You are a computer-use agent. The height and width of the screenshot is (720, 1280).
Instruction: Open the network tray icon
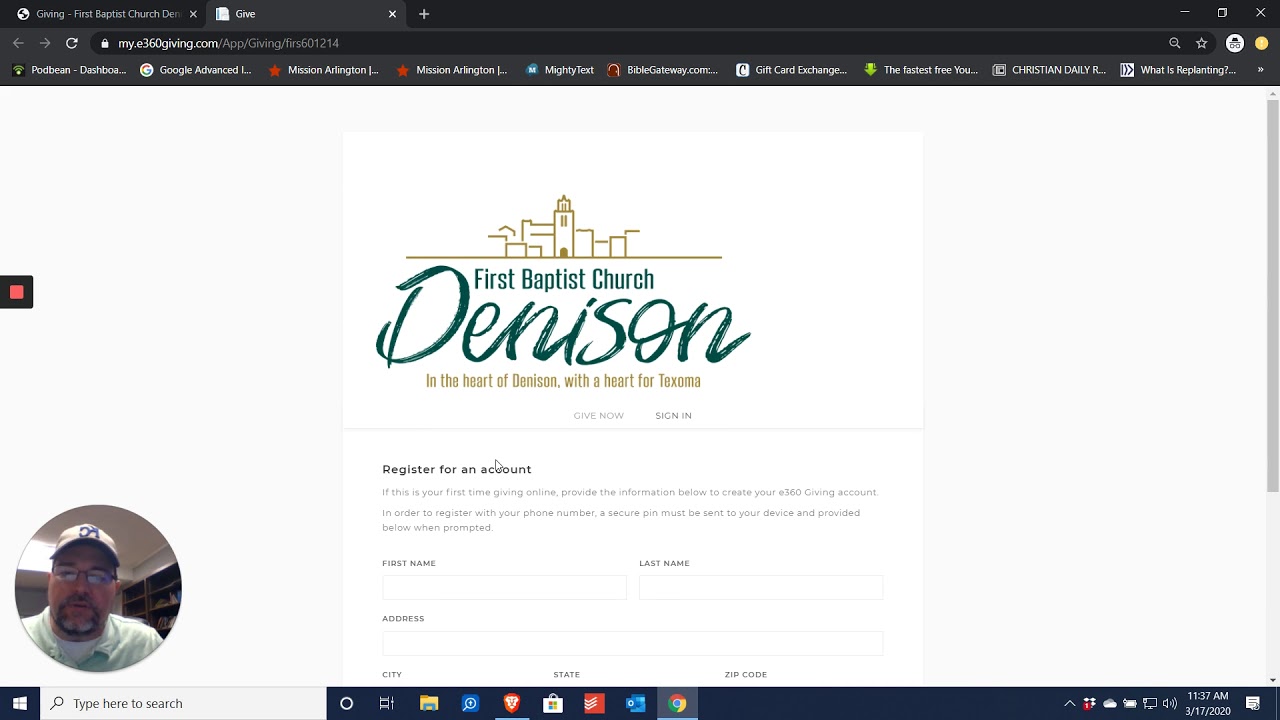coord(1150,703)
